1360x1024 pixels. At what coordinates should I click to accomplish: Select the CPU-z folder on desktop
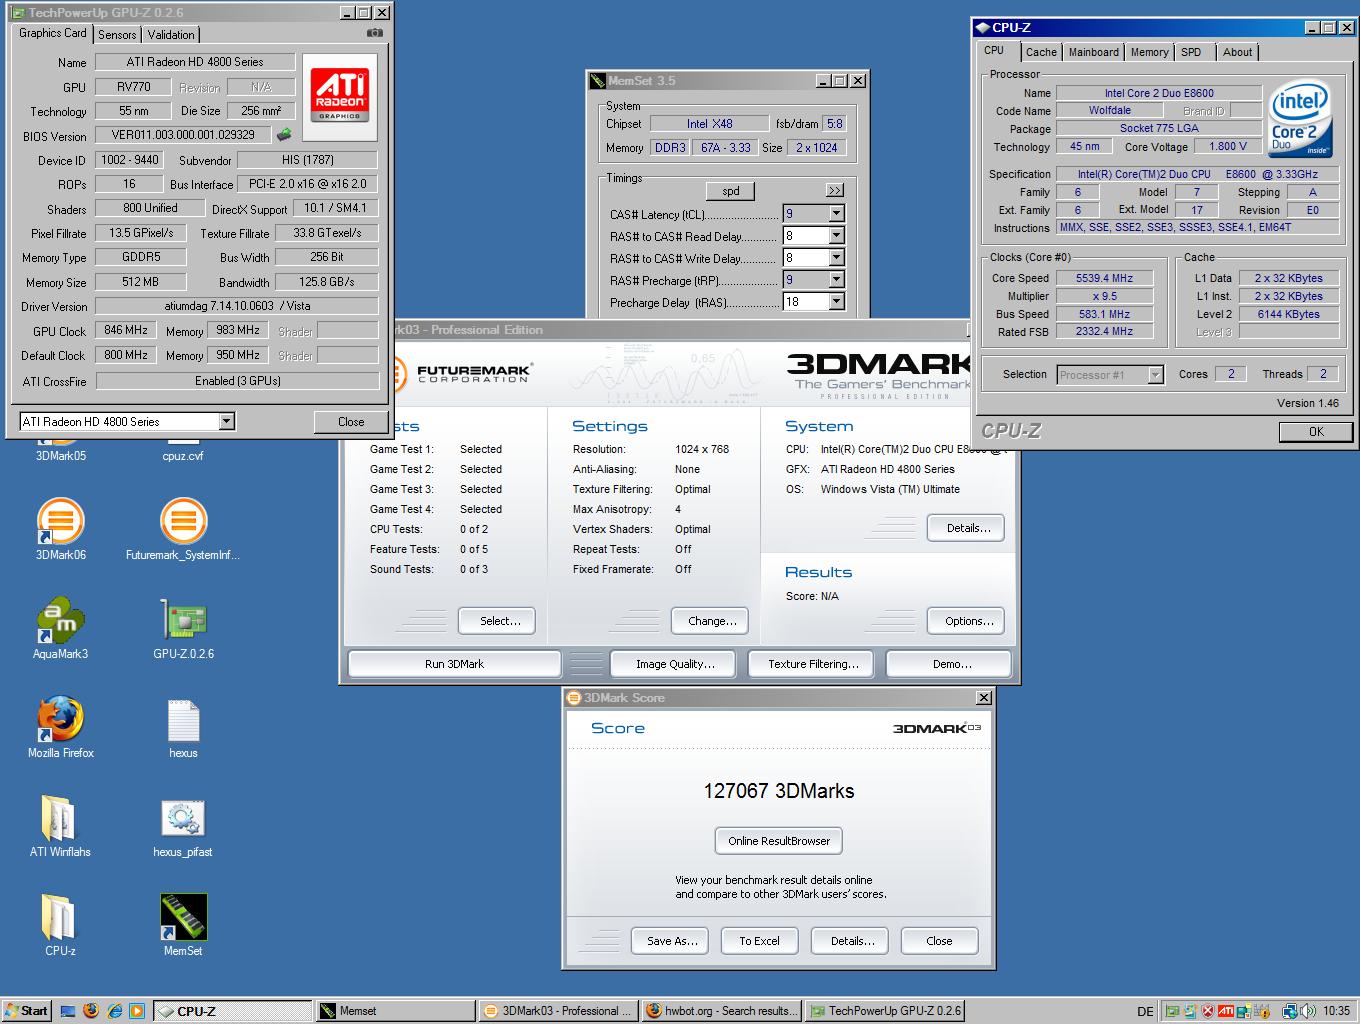pos(60,926)
